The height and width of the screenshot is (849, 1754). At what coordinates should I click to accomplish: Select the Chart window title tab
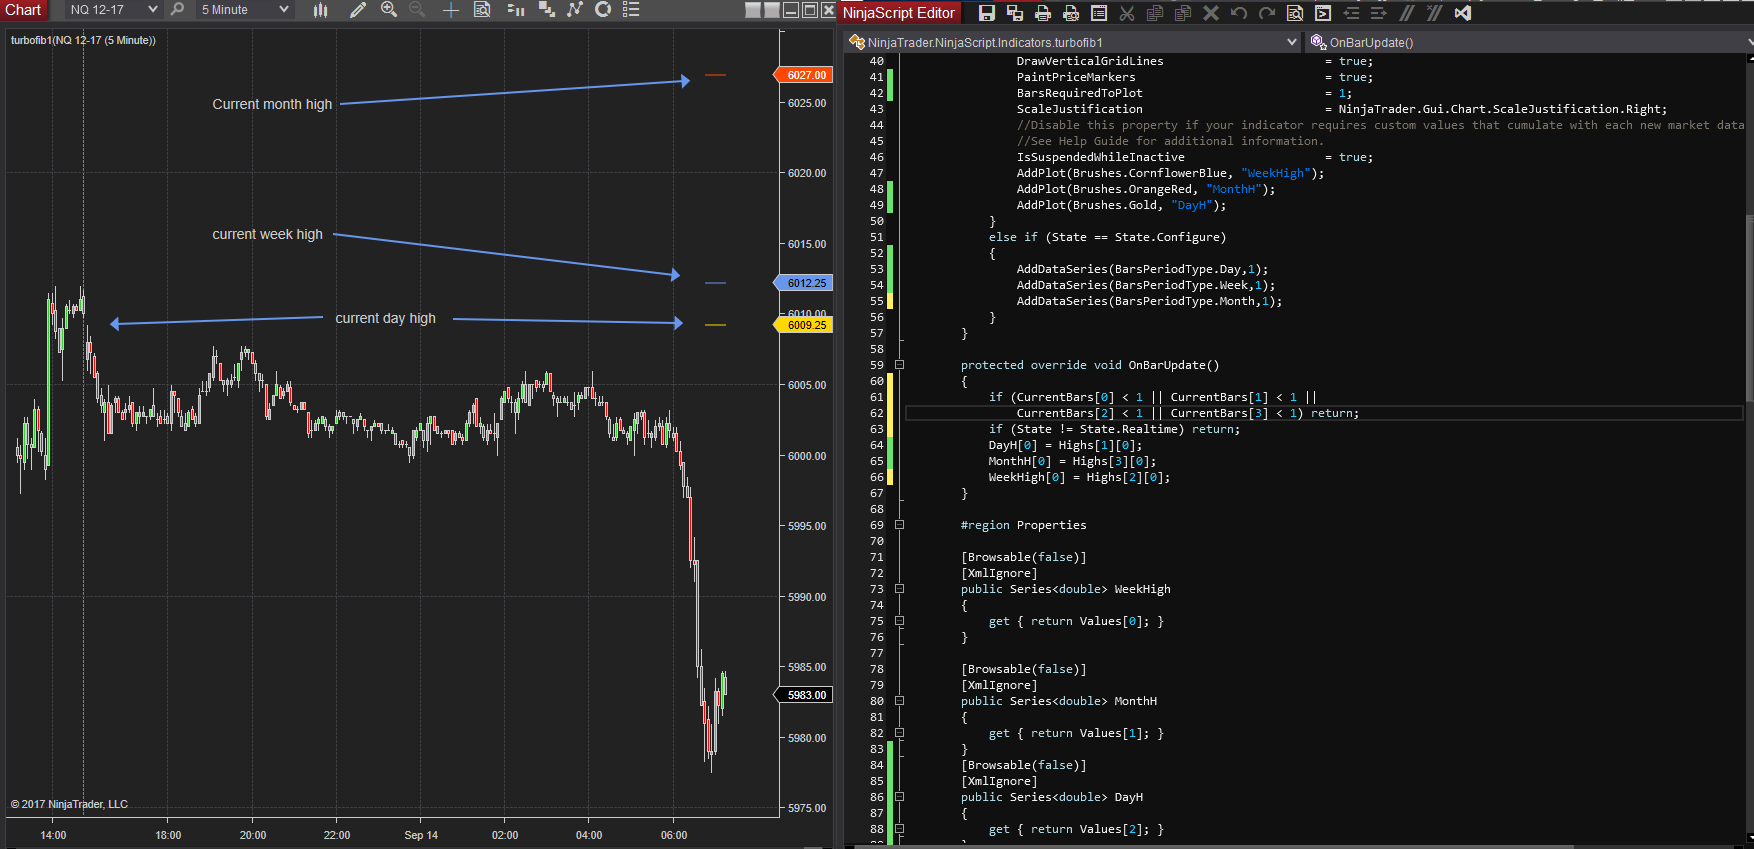click(24, 10)
